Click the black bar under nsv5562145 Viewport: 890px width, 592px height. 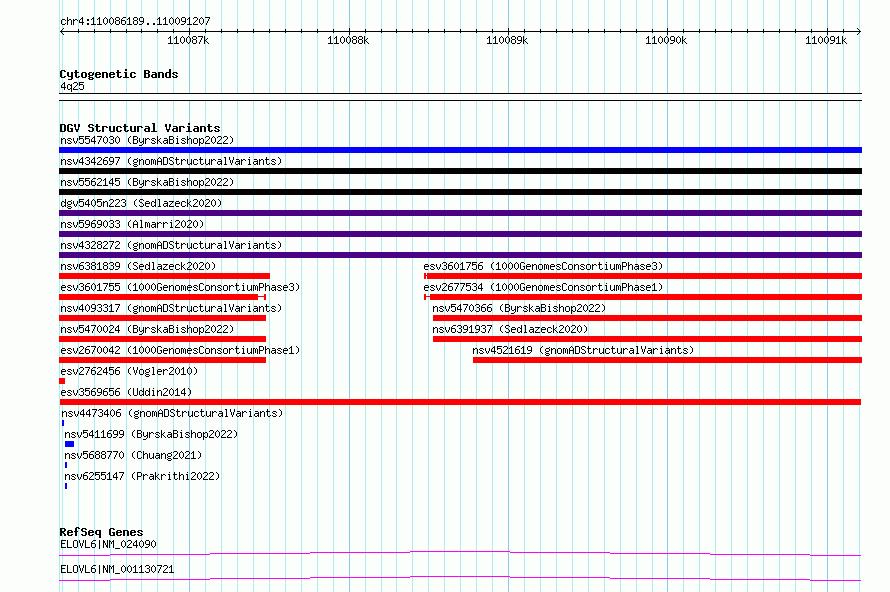coord(460,192)
